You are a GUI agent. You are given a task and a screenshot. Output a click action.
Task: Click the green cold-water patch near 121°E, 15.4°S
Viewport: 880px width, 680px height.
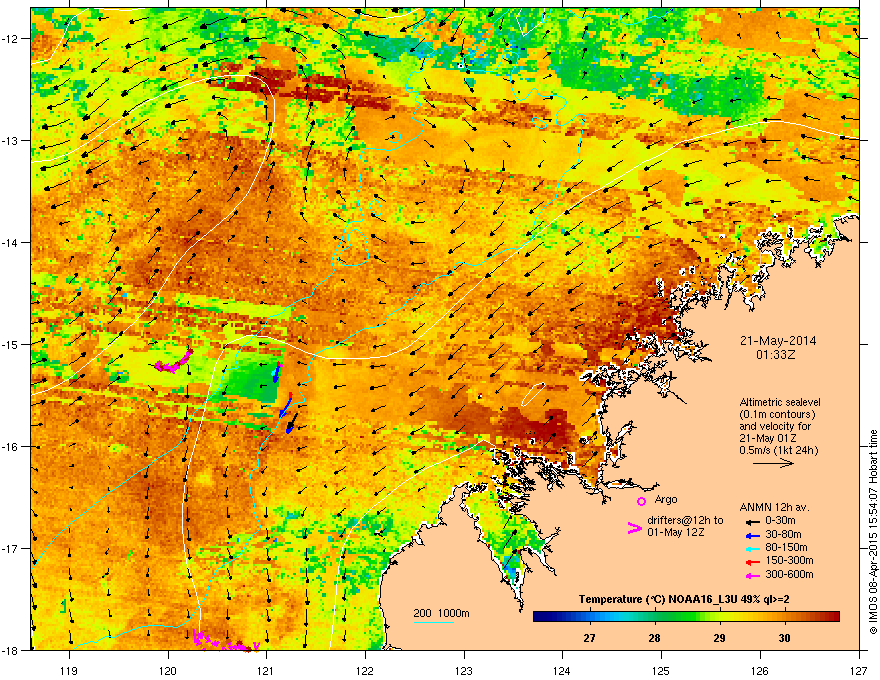pyautogui.click(x=253, y=382)
